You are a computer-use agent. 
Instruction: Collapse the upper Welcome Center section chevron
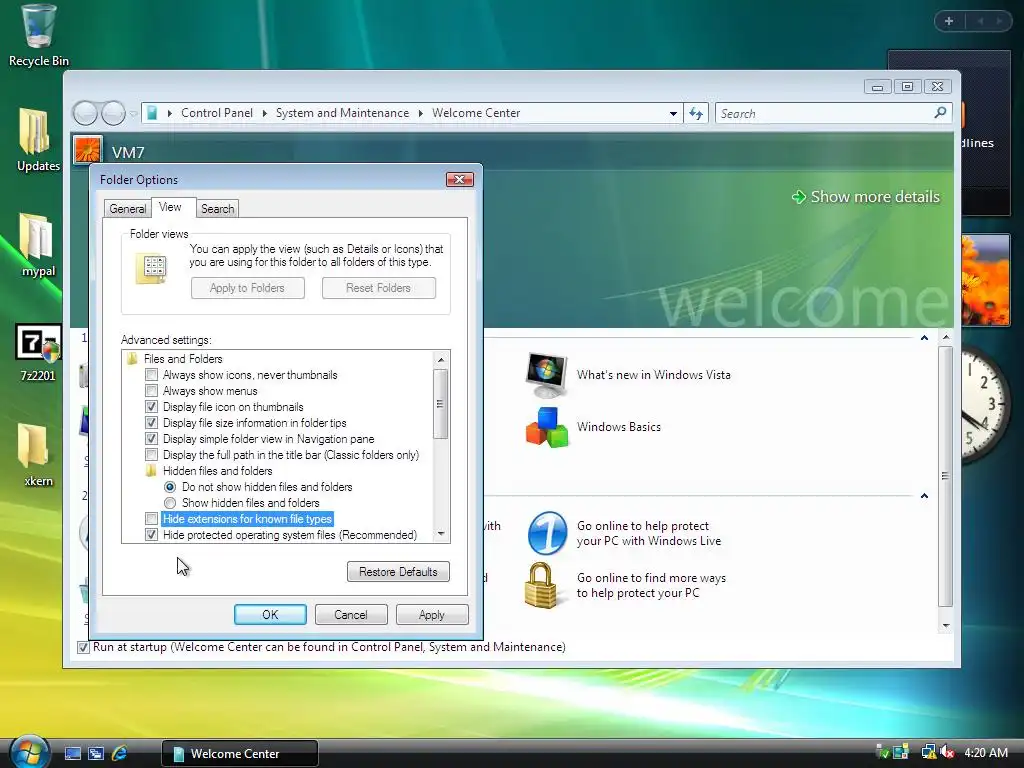coord(924,338)
